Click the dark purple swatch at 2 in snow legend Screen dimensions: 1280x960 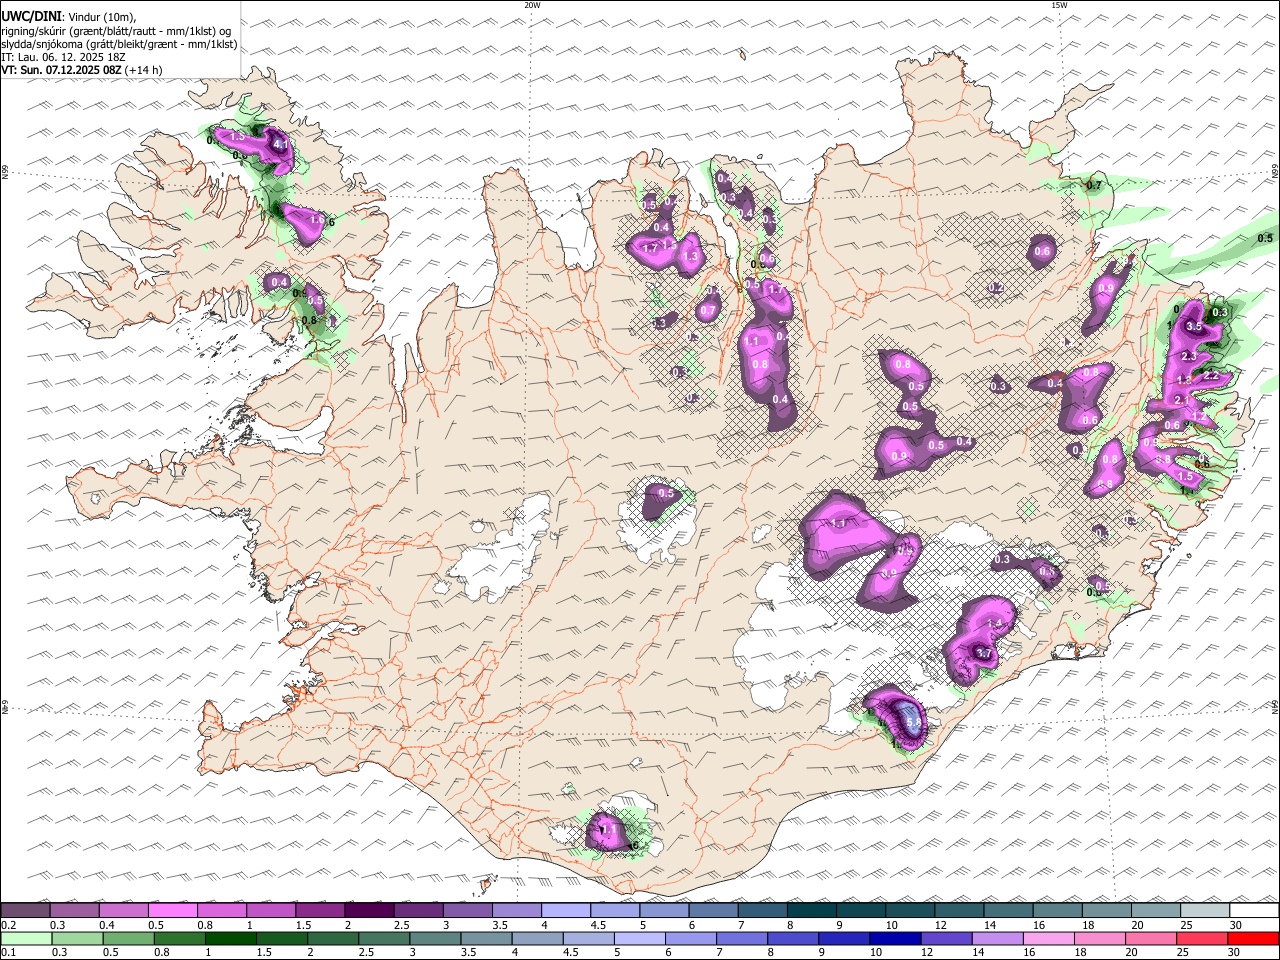click(x=369, y=911)
